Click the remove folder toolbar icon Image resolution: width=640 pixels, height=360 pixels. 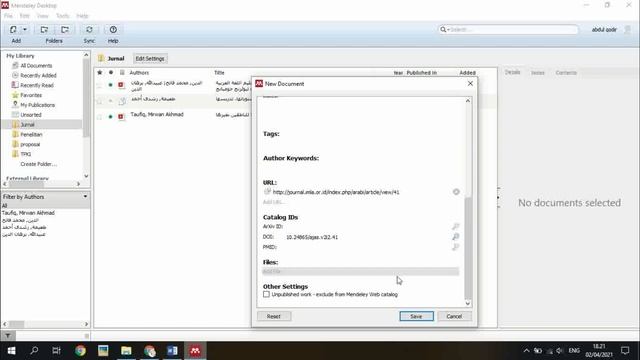click(64, 30)
